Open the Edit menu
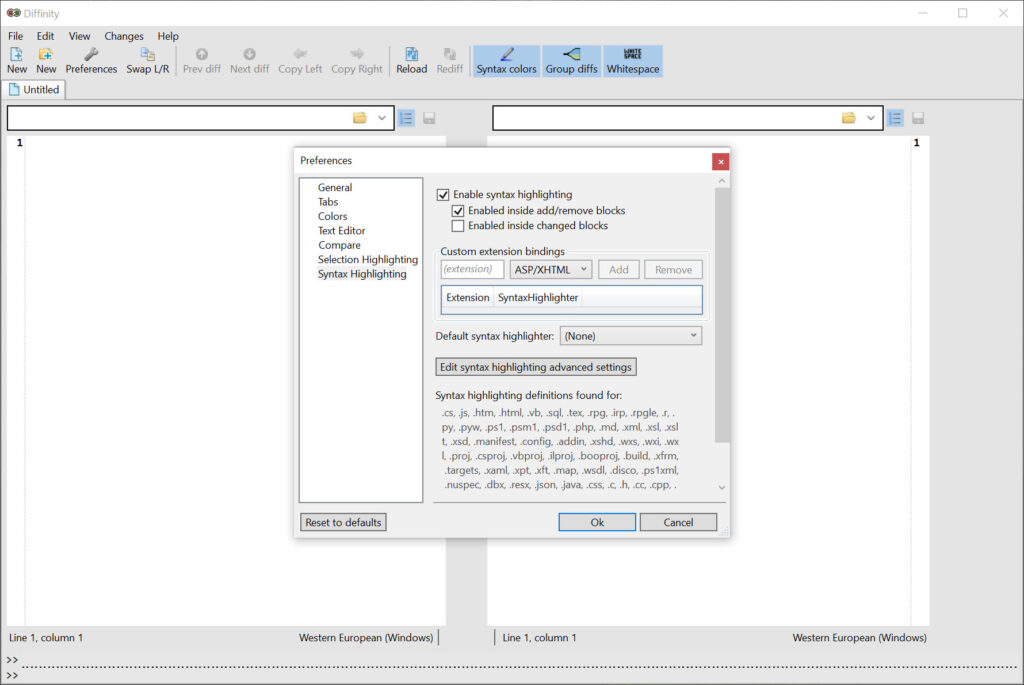Screen dimensions: 1024x685 pos(45,36)
